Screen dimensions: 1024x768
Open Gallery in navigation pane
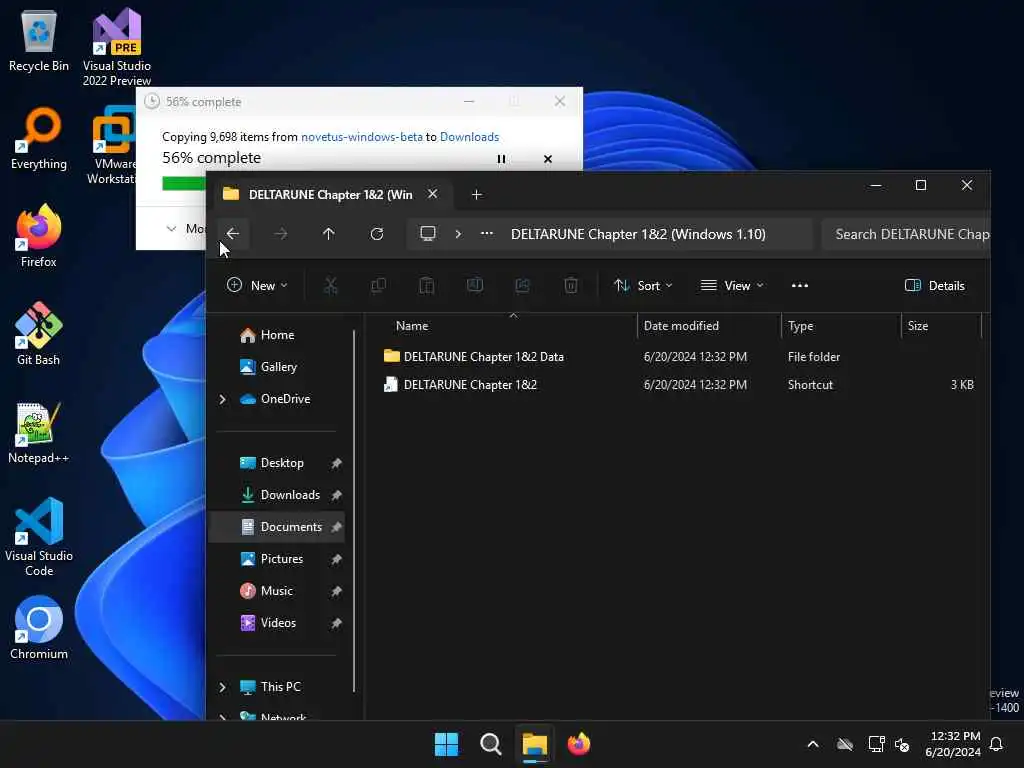(x=278, y=367)
